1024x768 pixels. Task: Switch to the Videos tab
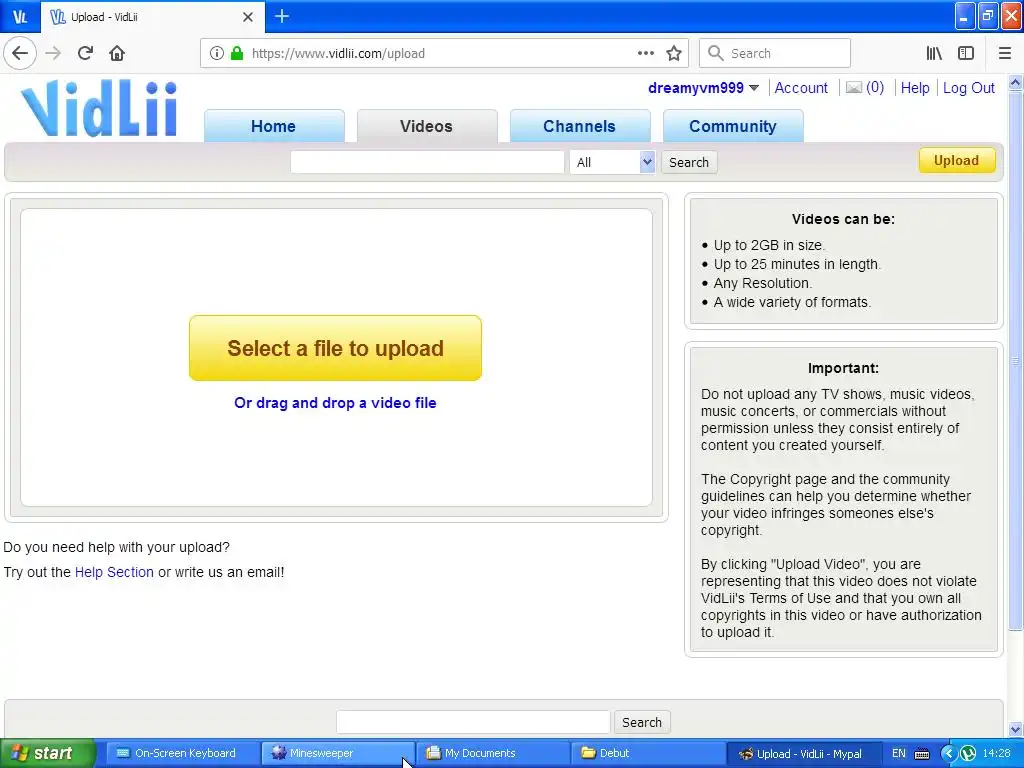coord(426,126)
